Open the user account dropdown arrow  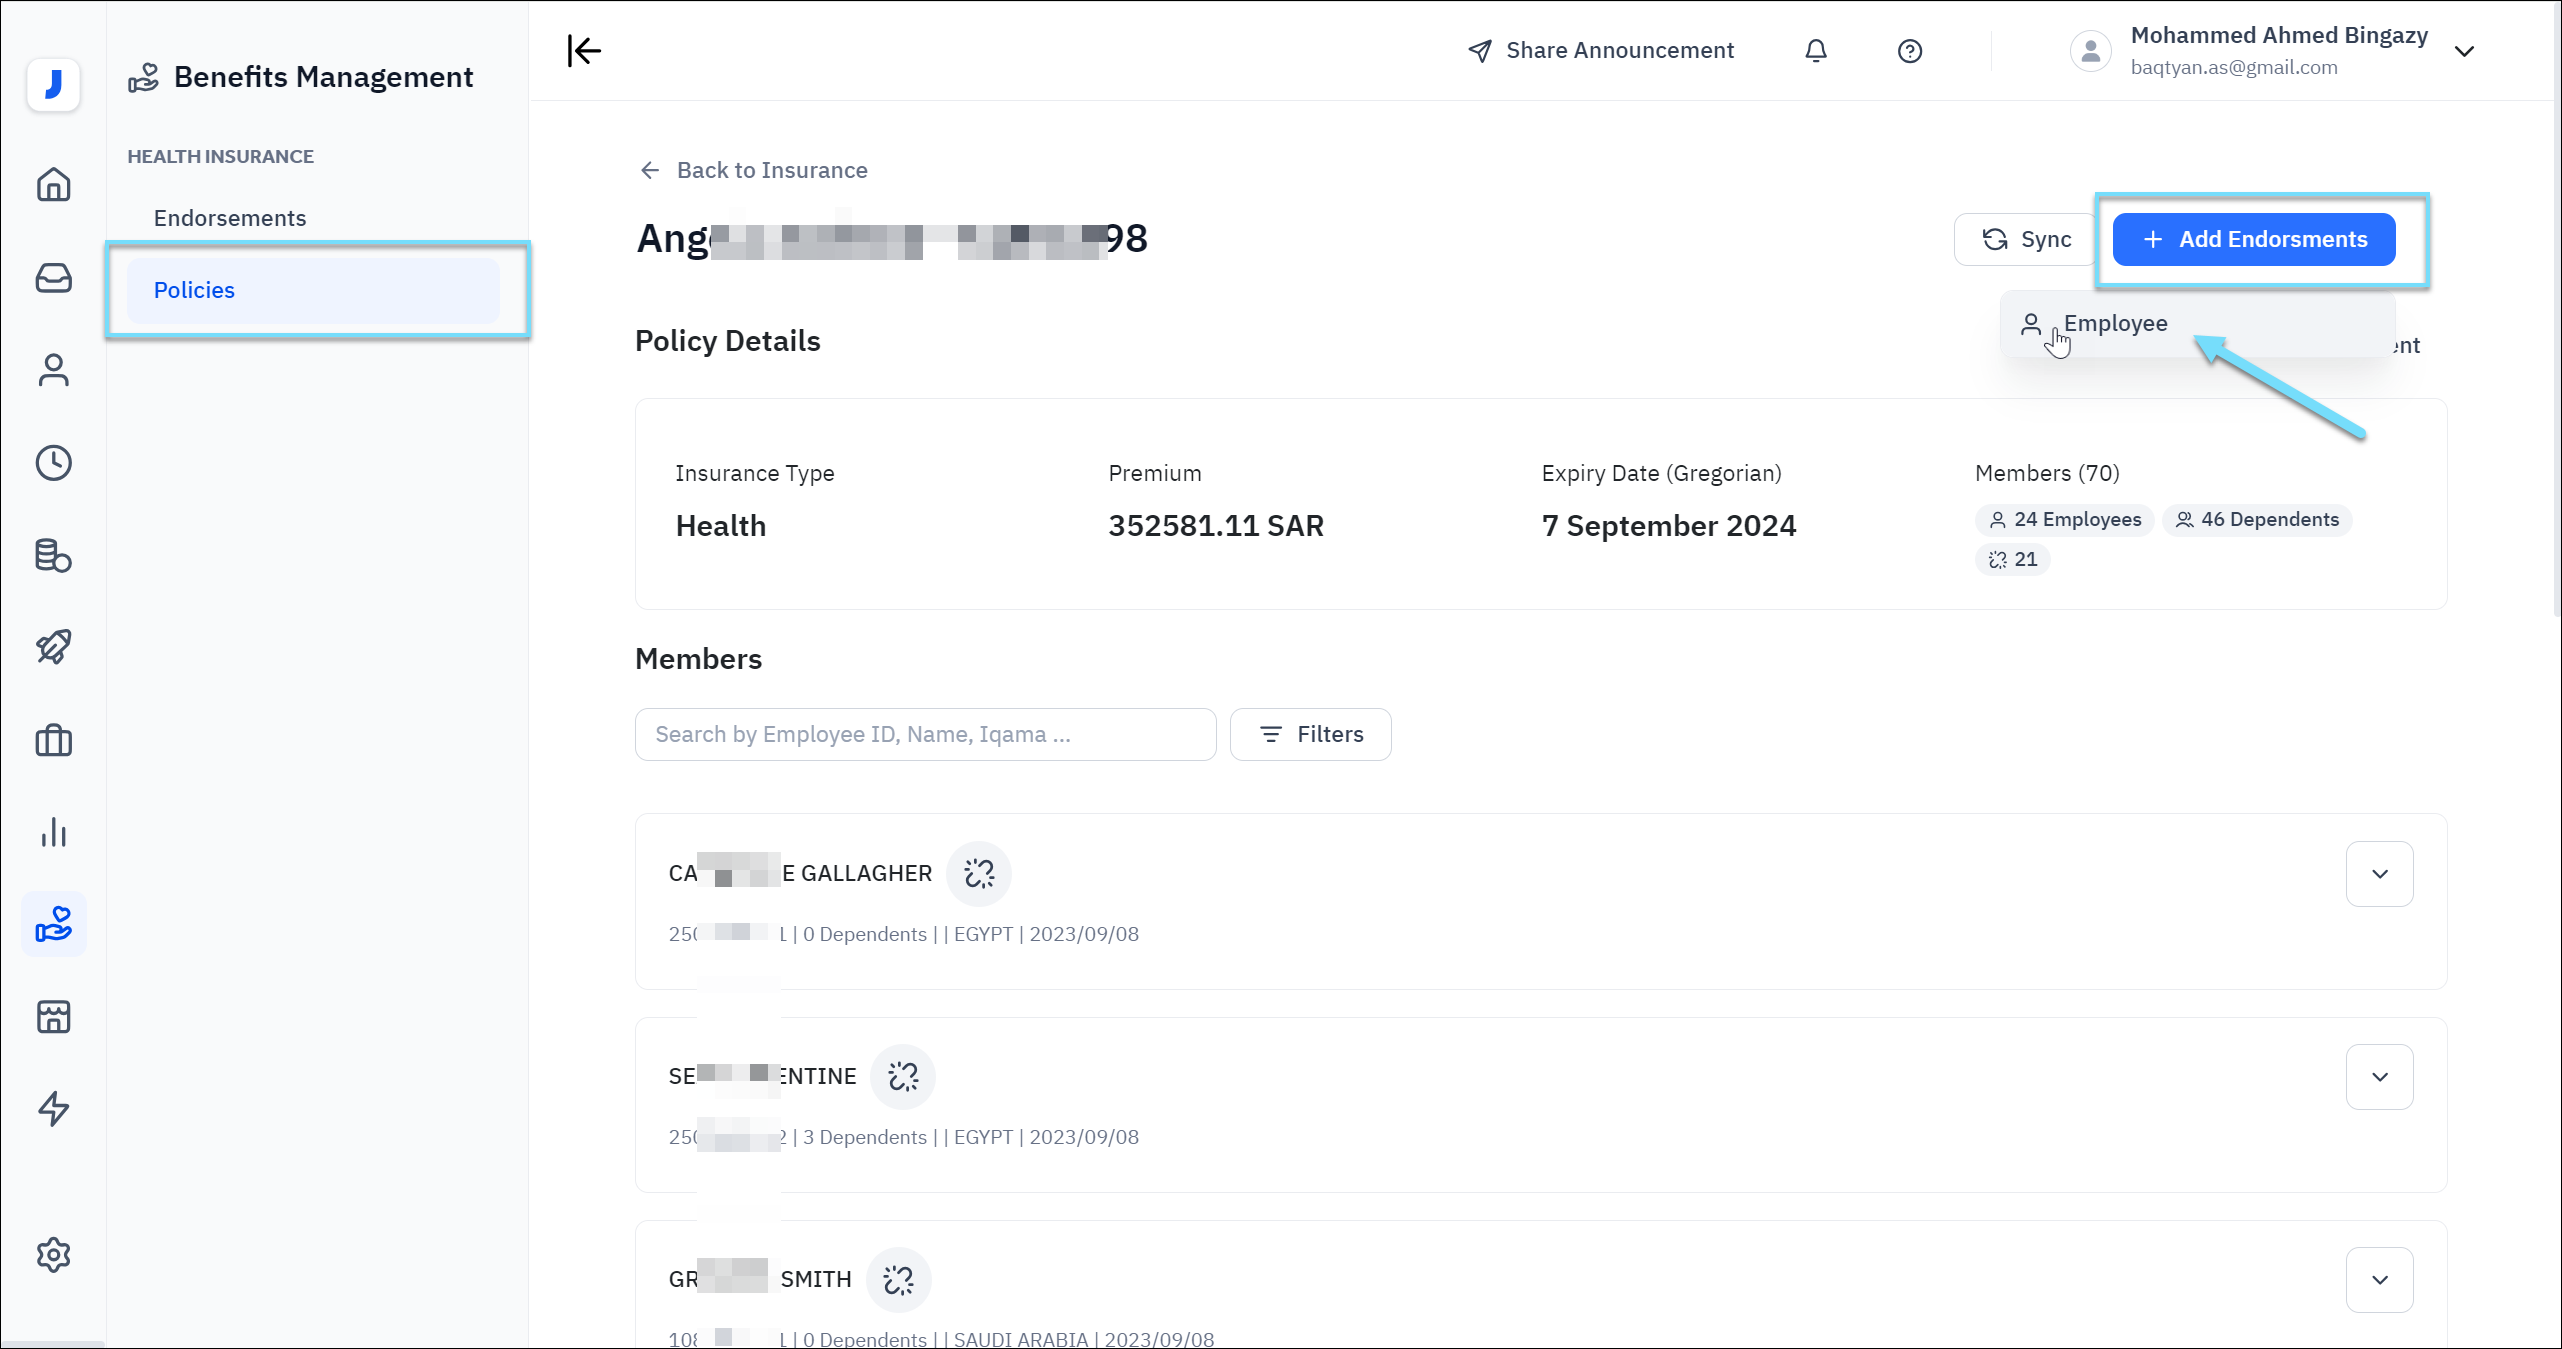click(2464, 52)
